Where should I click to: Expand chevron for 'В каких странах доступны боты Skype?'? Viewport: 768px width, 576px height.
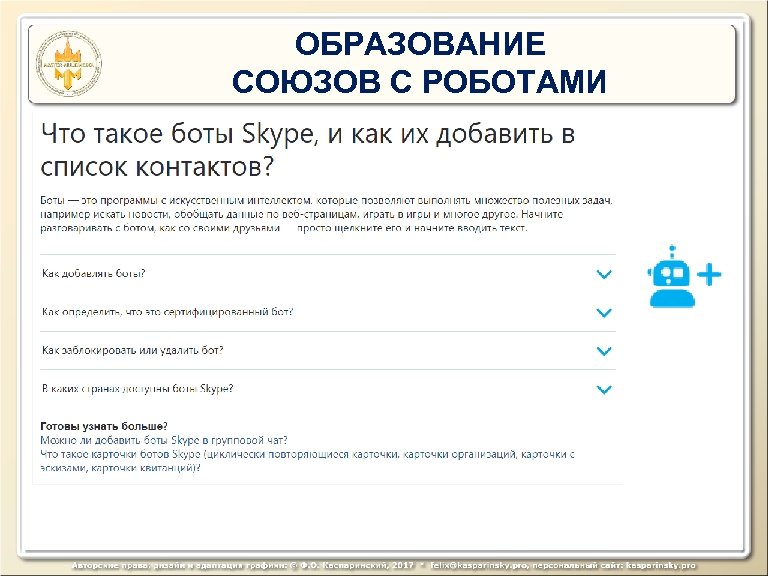click(604, 390)
